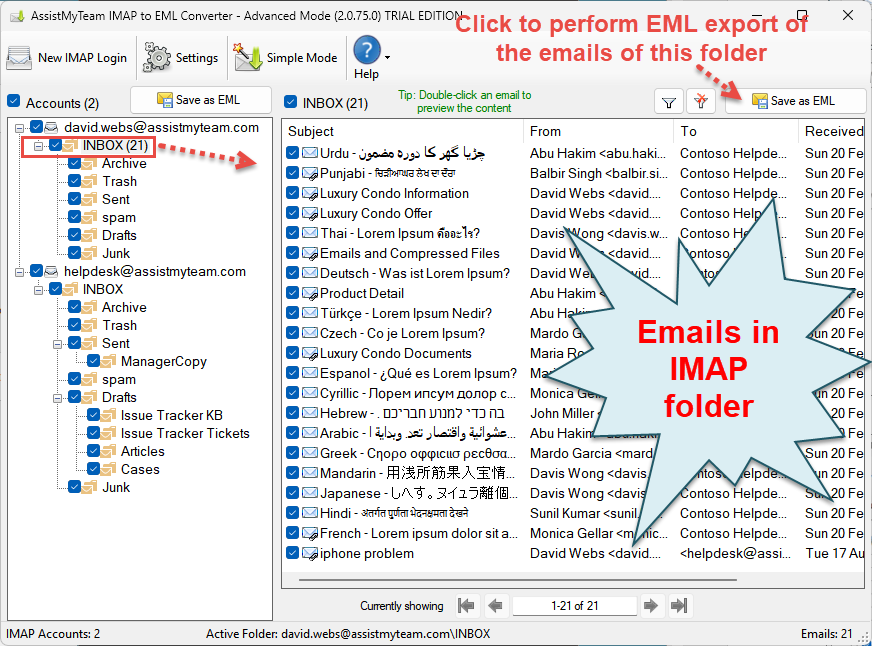Toggle the Articles folder checkbox

pos(93,451)
